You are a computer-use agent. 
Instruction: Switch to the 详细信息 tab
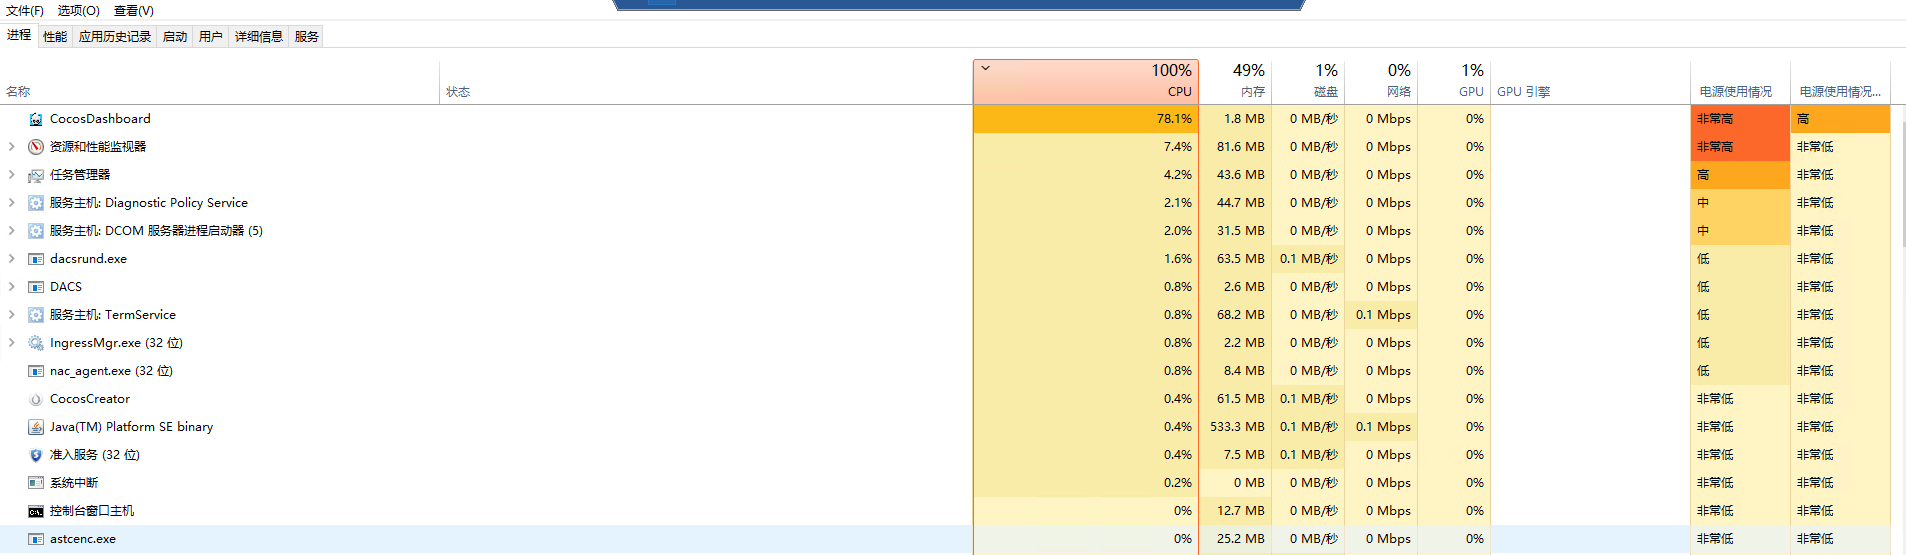click(x=258, y=36)
